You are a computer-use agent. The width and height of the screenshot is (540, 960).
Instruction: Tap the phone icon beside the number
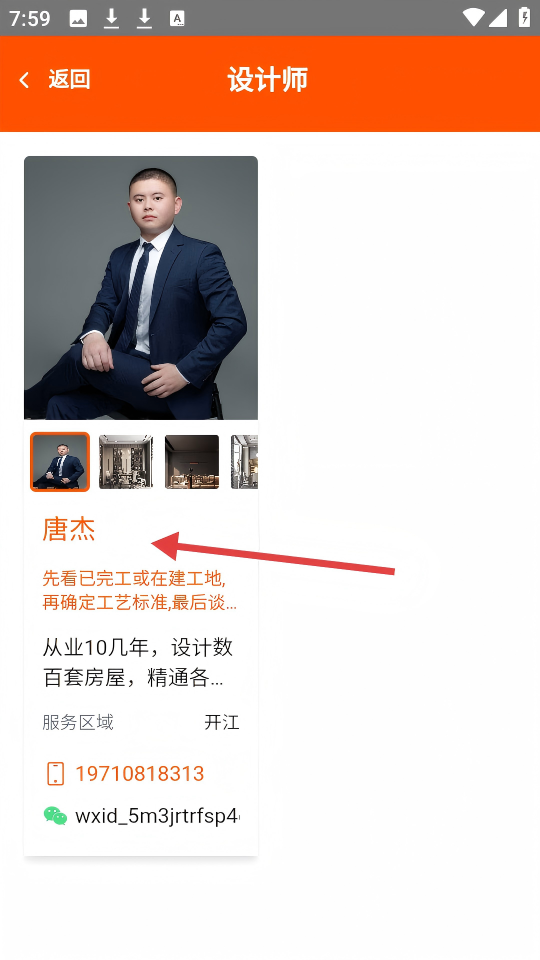point(55,773)
